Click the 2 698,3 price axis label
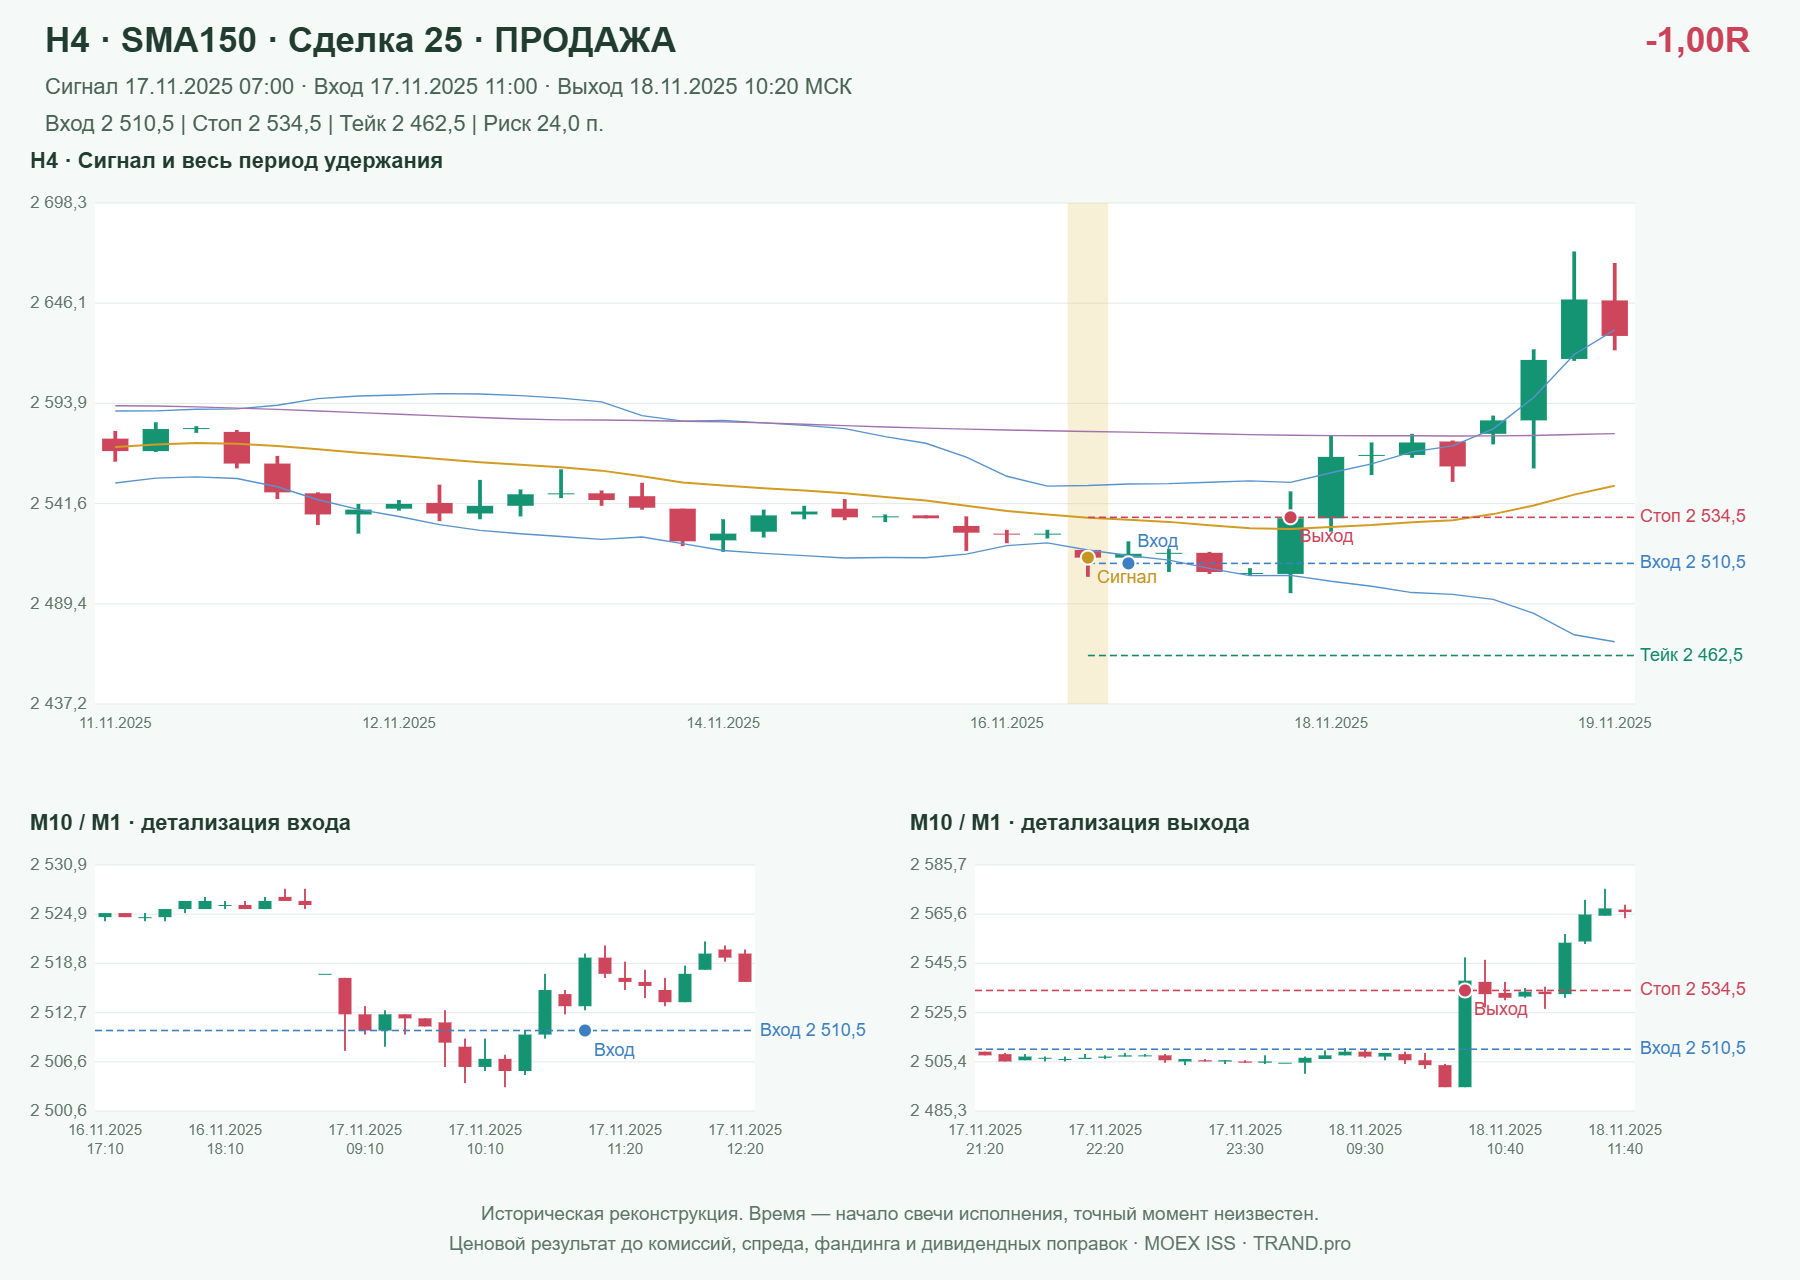 (x=58, y=203)
